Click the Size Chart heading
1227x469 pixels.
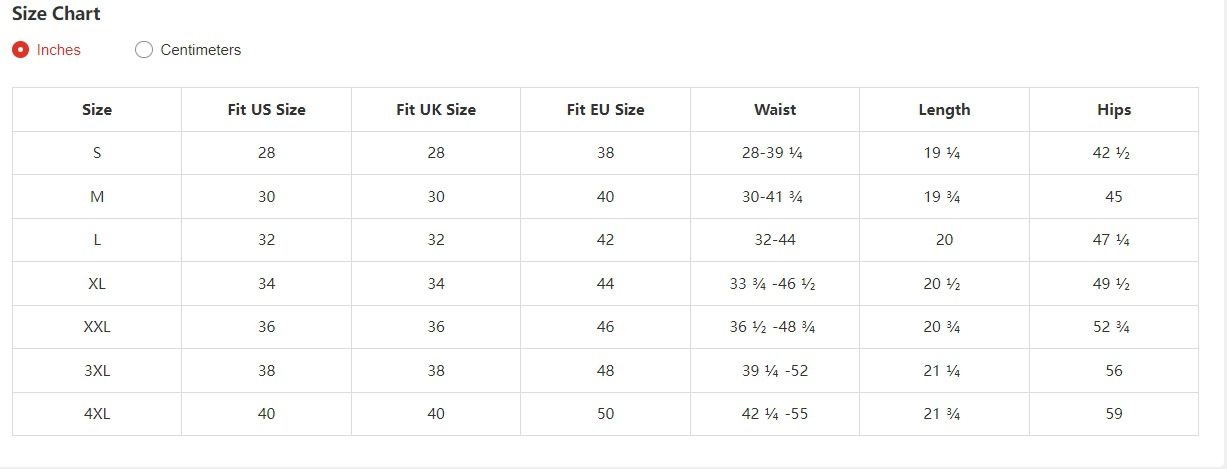56,14
